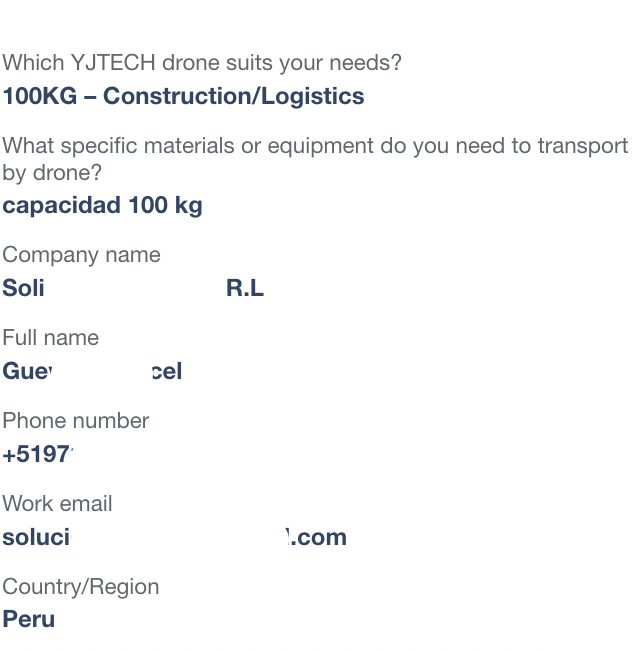Select the '100KG – Construction/Logistics' answer
The image size is (638, 650).
[x=183, y=96]
